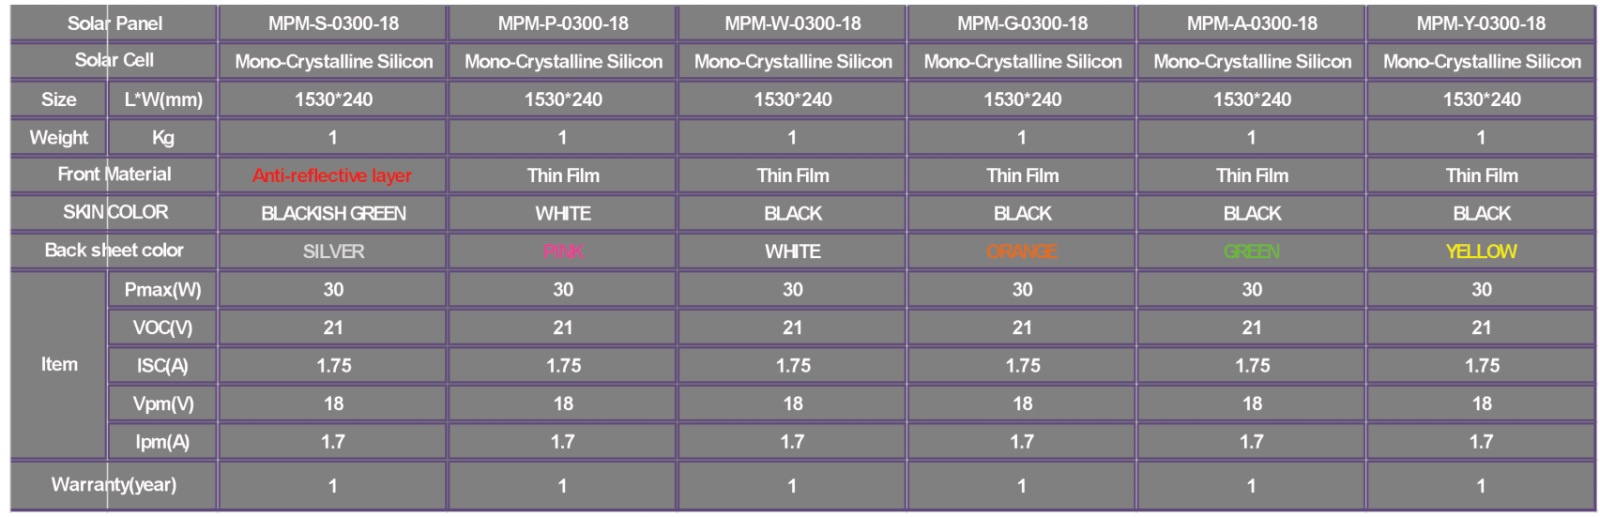Select the MPM-G-0300-18 header cell
1600x517 pixels.
coord(1022,23)
